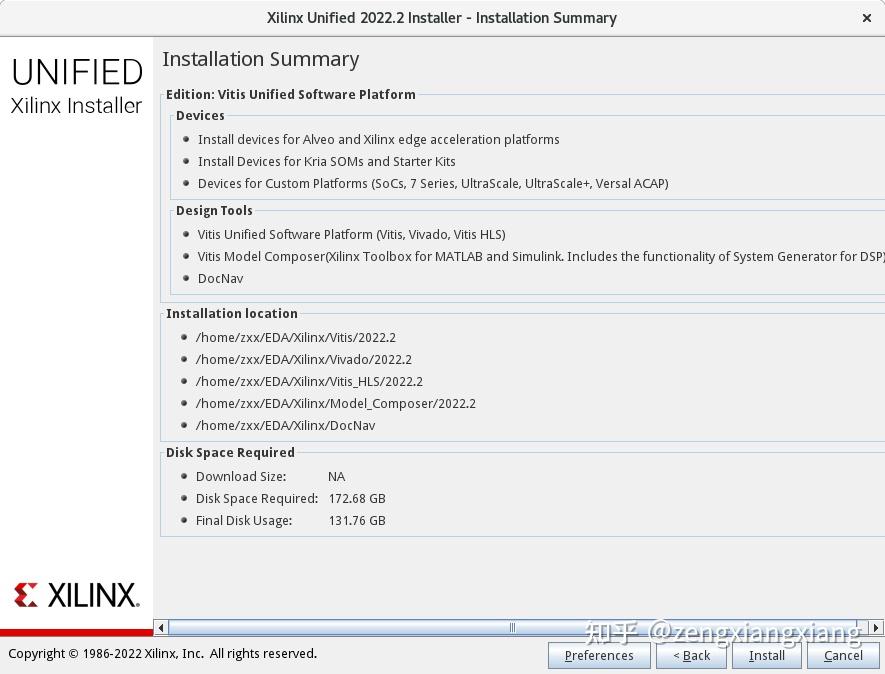The height and width of the screenshot is (674, 885).
Task: Select the /home/zxx/EDA/Xilinx/DocNav path
Action: tap(286, 426)
